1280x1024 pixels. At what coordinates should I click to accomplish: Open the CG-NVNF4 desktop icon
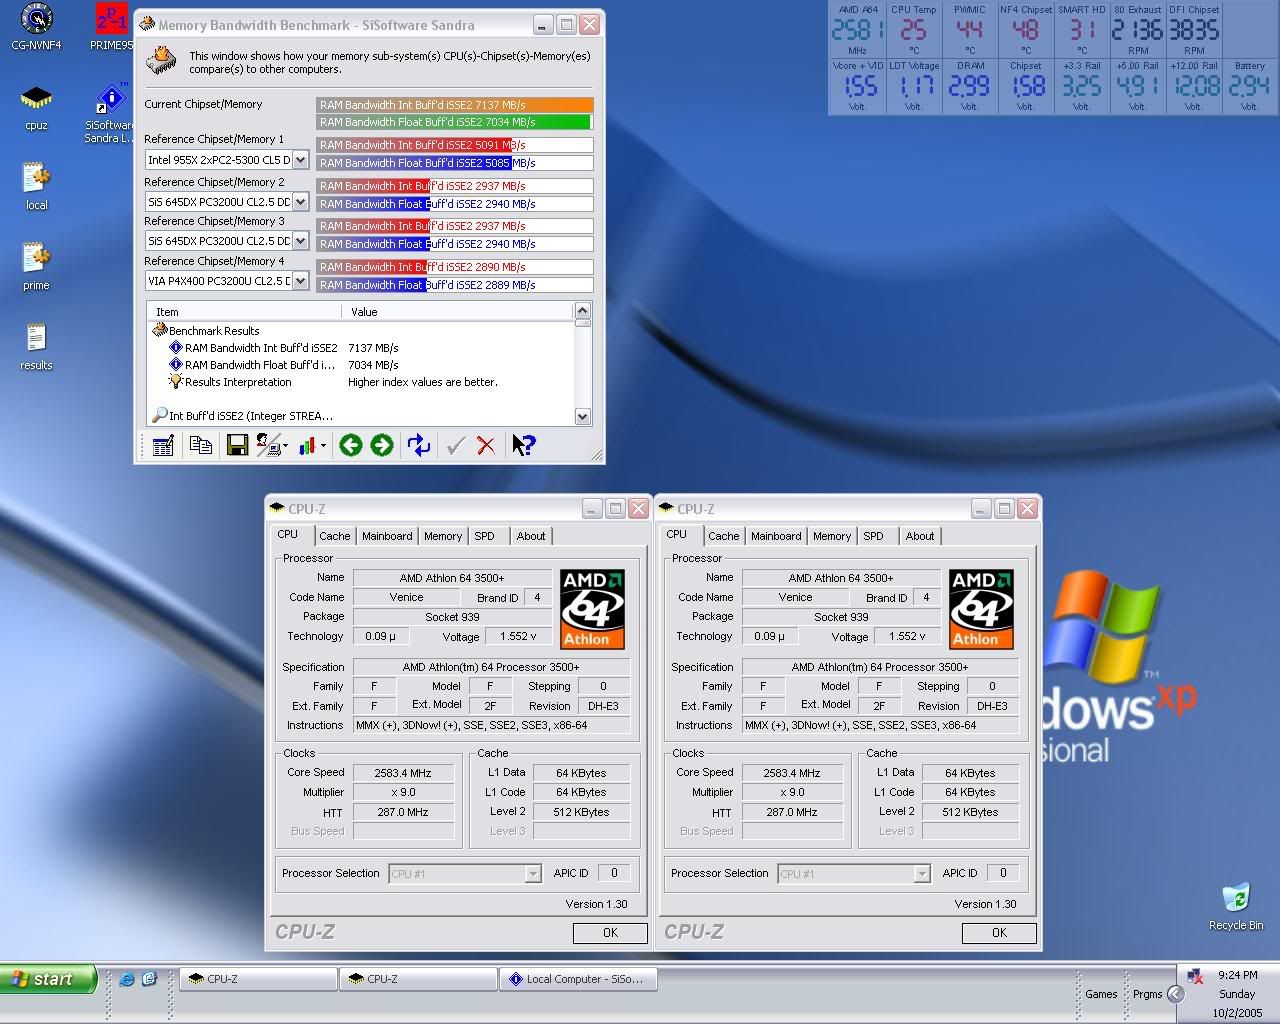point(37,28)
